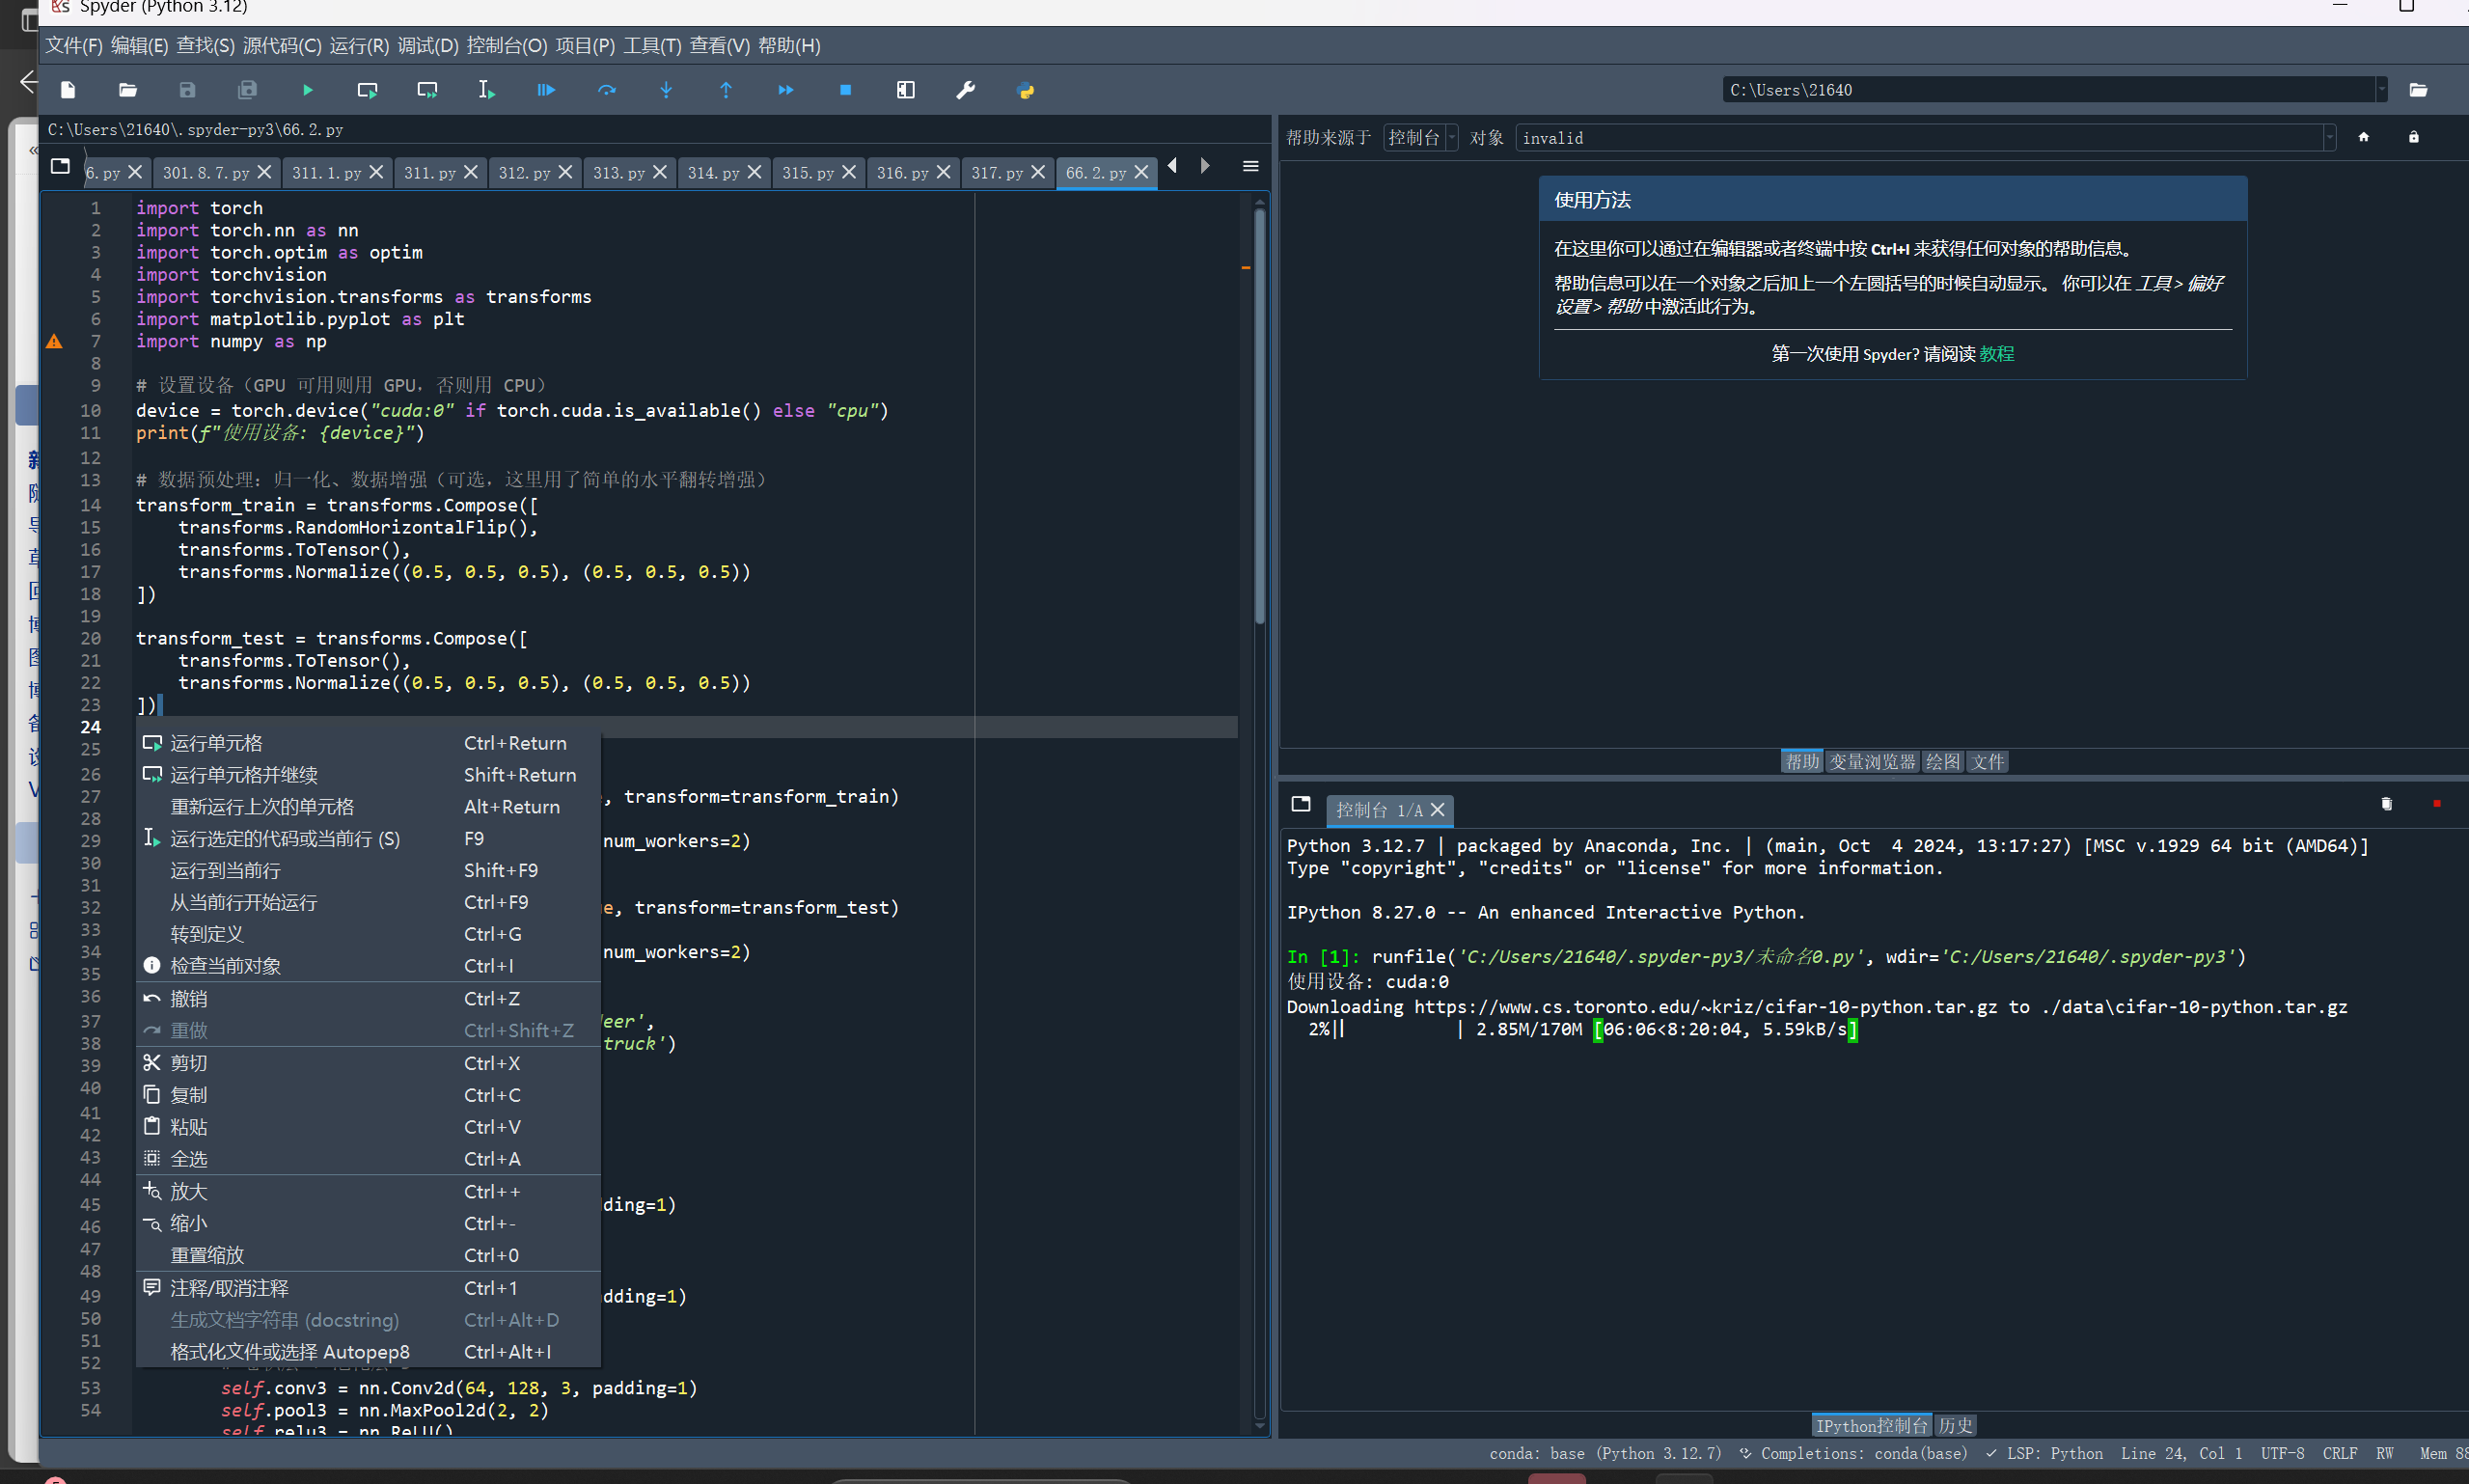Close the 66.2.py editor tab

pos(1141,172)
